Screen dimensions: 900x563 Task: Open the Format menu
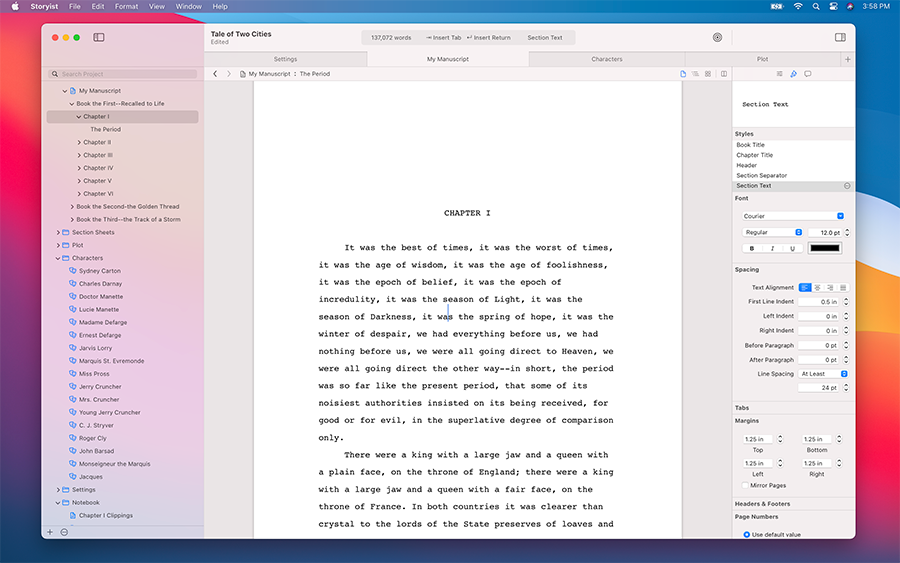126,6
